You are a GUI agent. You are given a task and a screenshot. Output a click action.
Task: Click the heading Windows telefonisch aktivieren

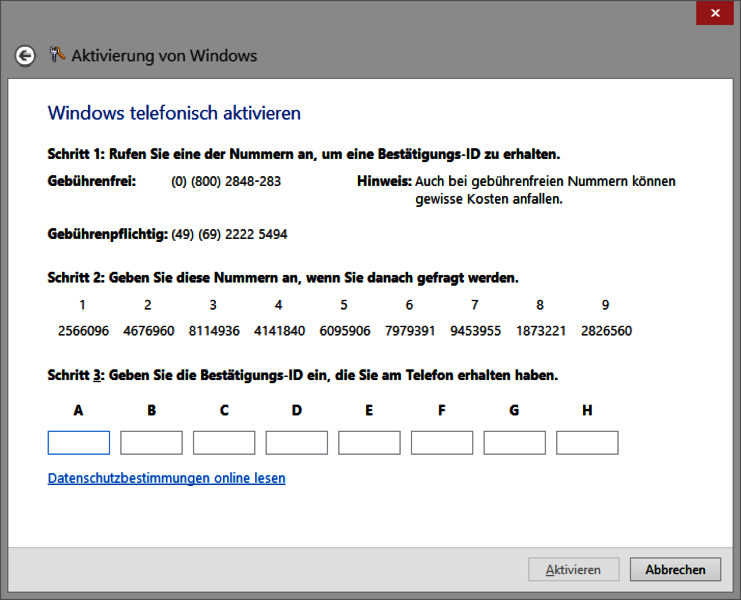click(174, 113)
